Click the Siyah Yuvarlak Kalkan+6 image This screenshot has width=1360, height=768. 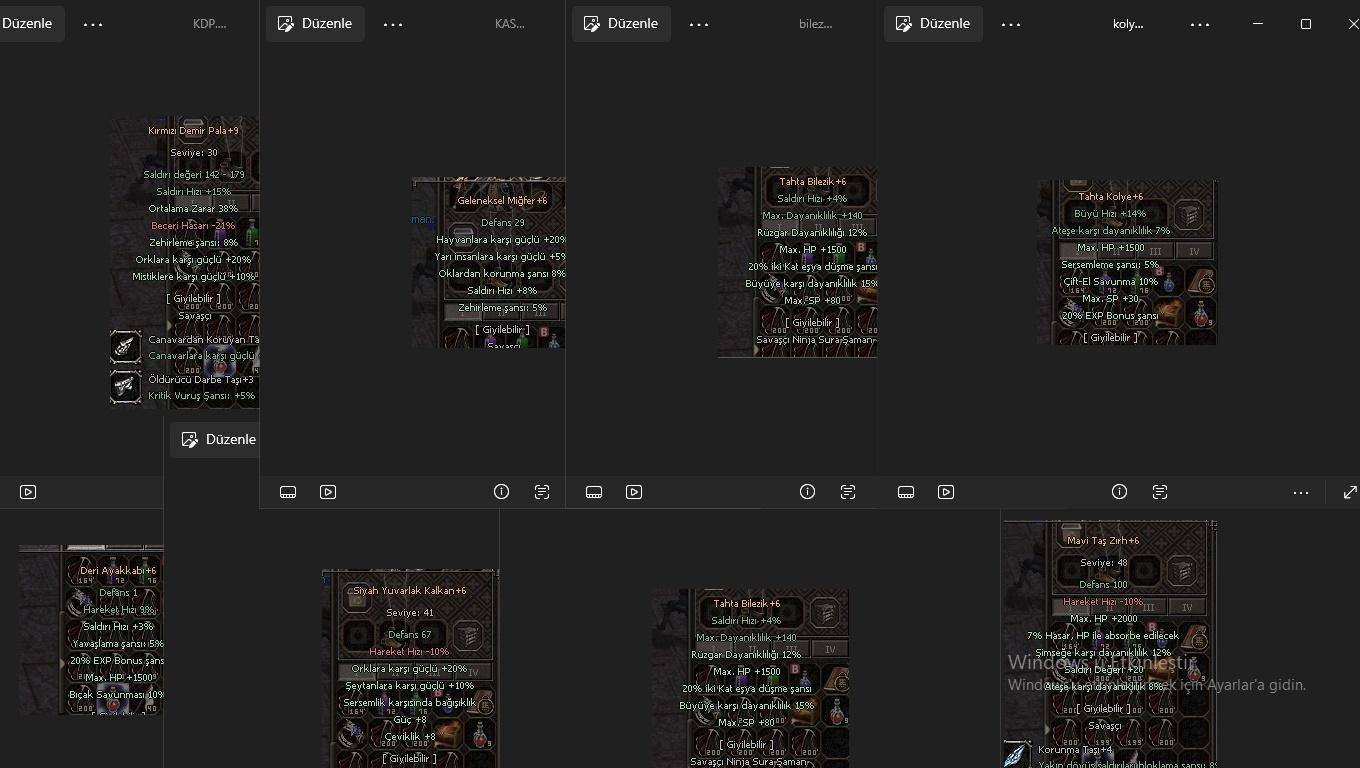tap(410, 669)
